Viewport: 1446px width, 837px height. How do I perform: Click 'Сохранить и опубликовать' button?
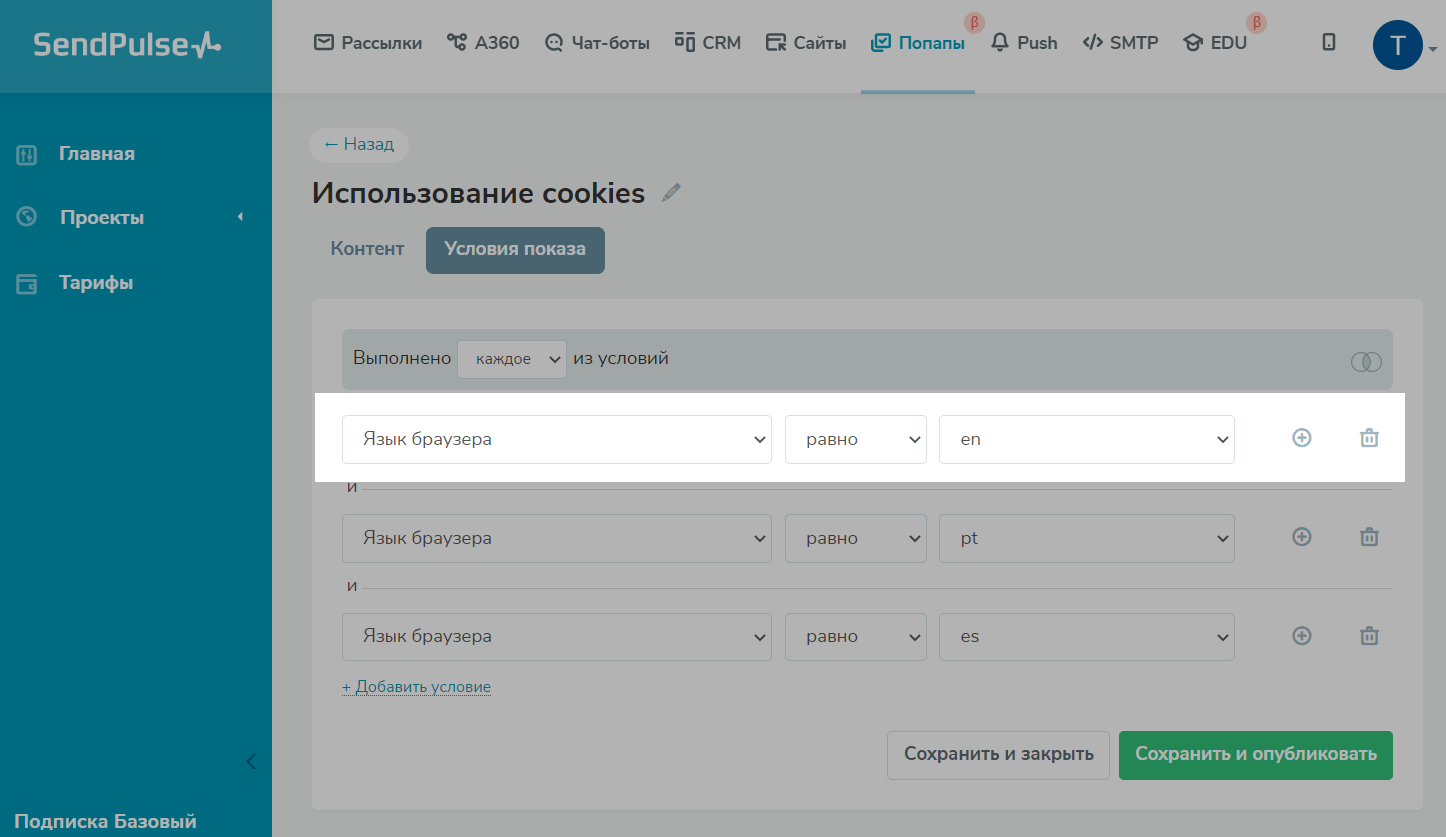1255,755
